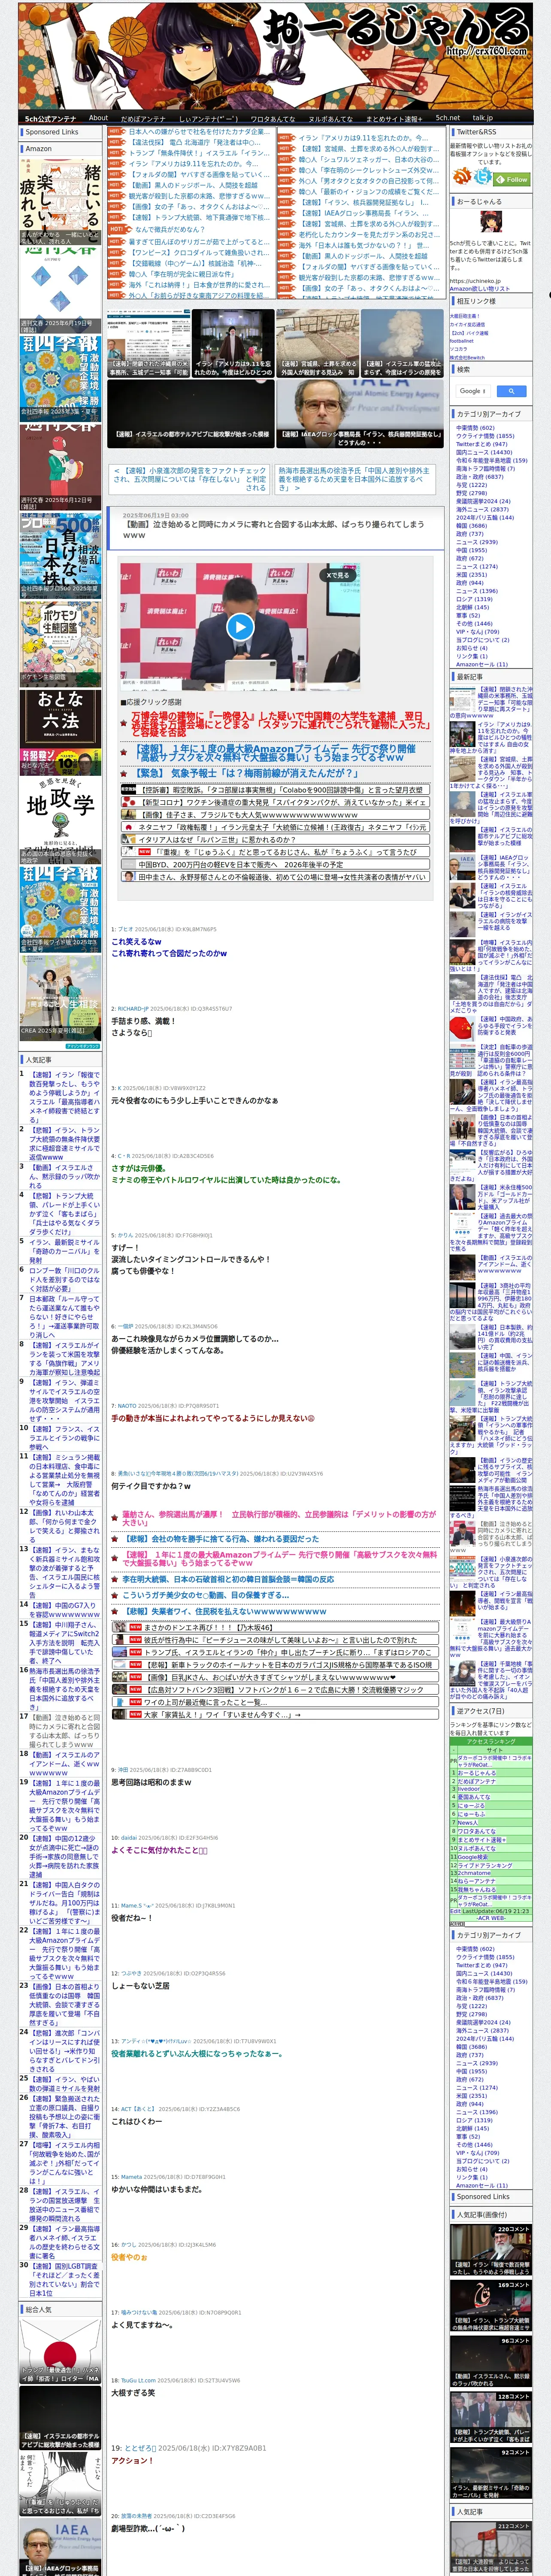Open the article title about 山本太郎
551x2576 pixels.
click(273, 529)
